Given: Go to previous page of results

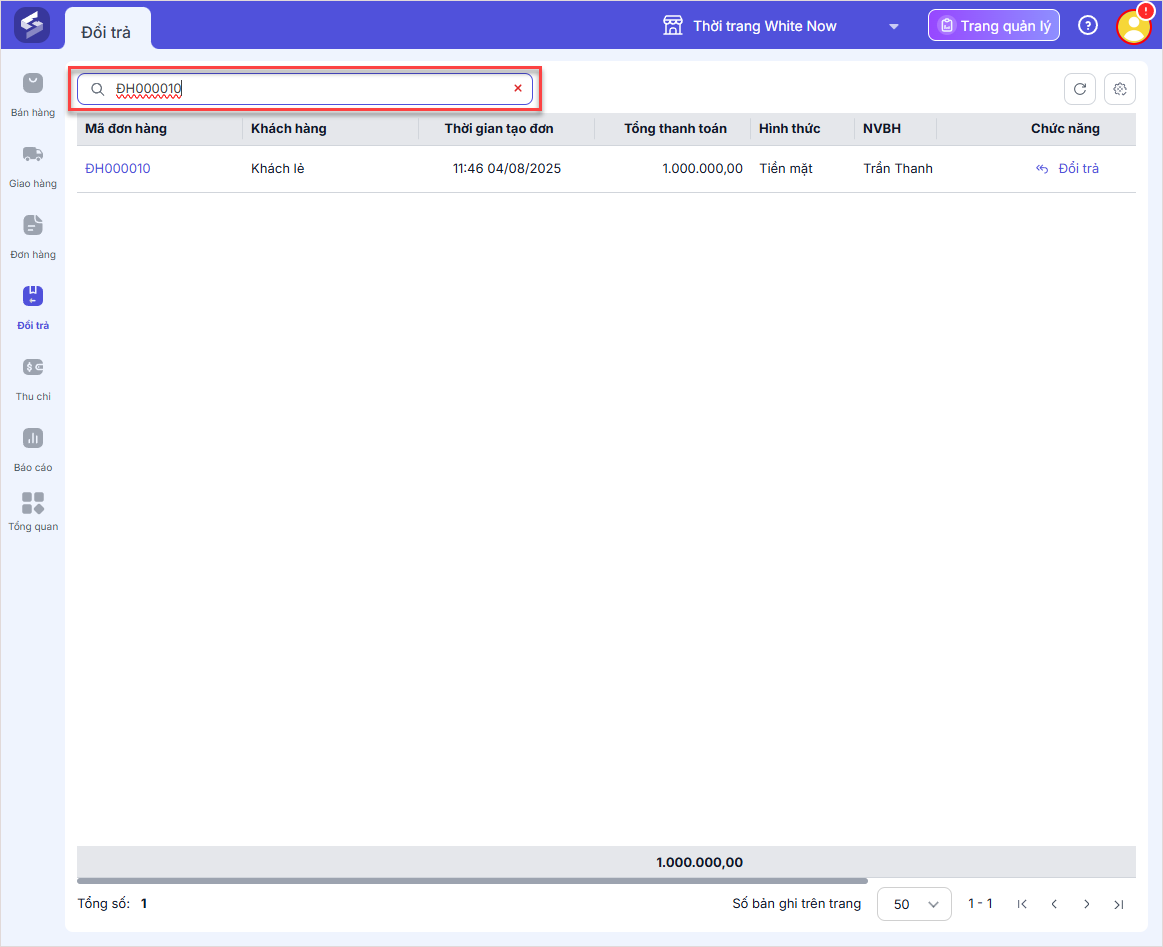Looking at the screenshot, I should (x=1054, y=904).
